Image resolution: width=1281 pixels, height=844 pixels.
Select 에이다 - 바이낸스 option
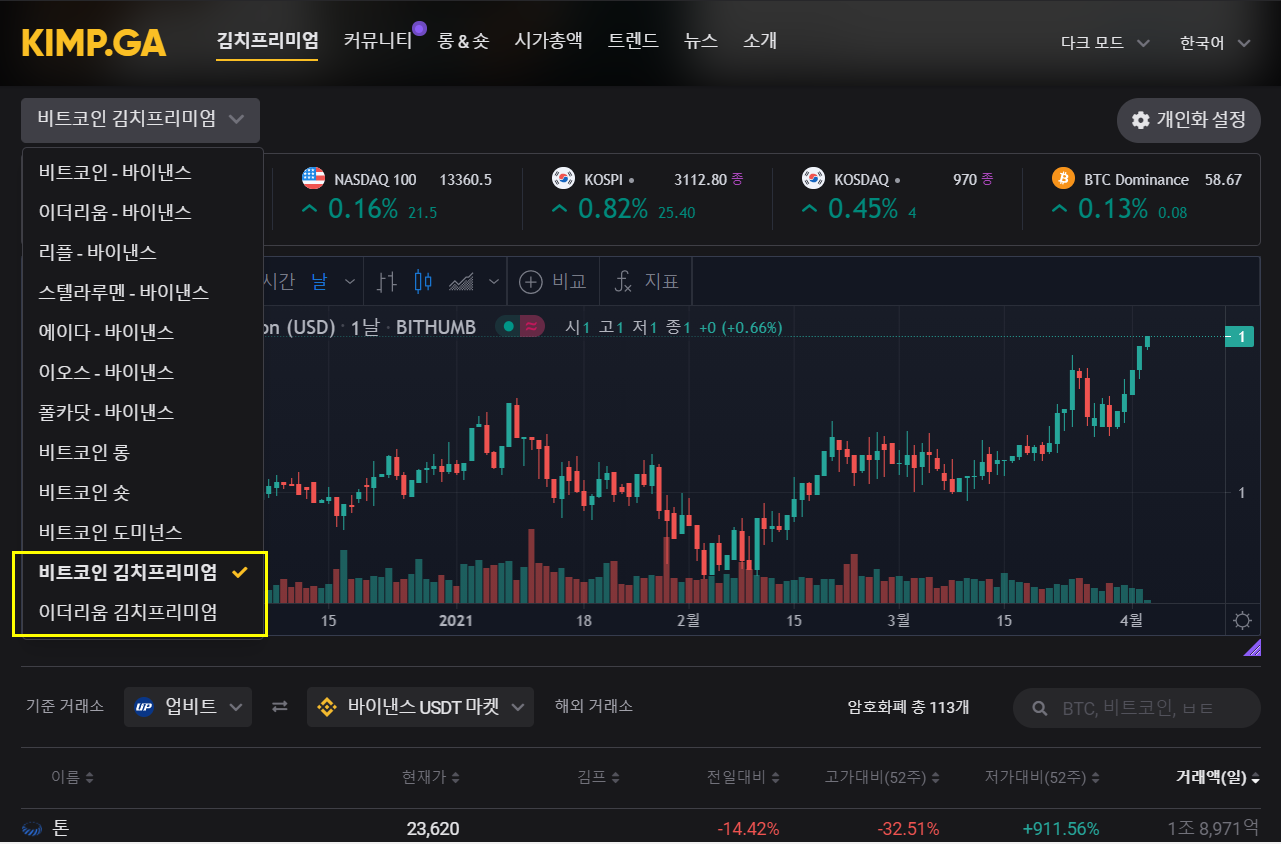142,332
